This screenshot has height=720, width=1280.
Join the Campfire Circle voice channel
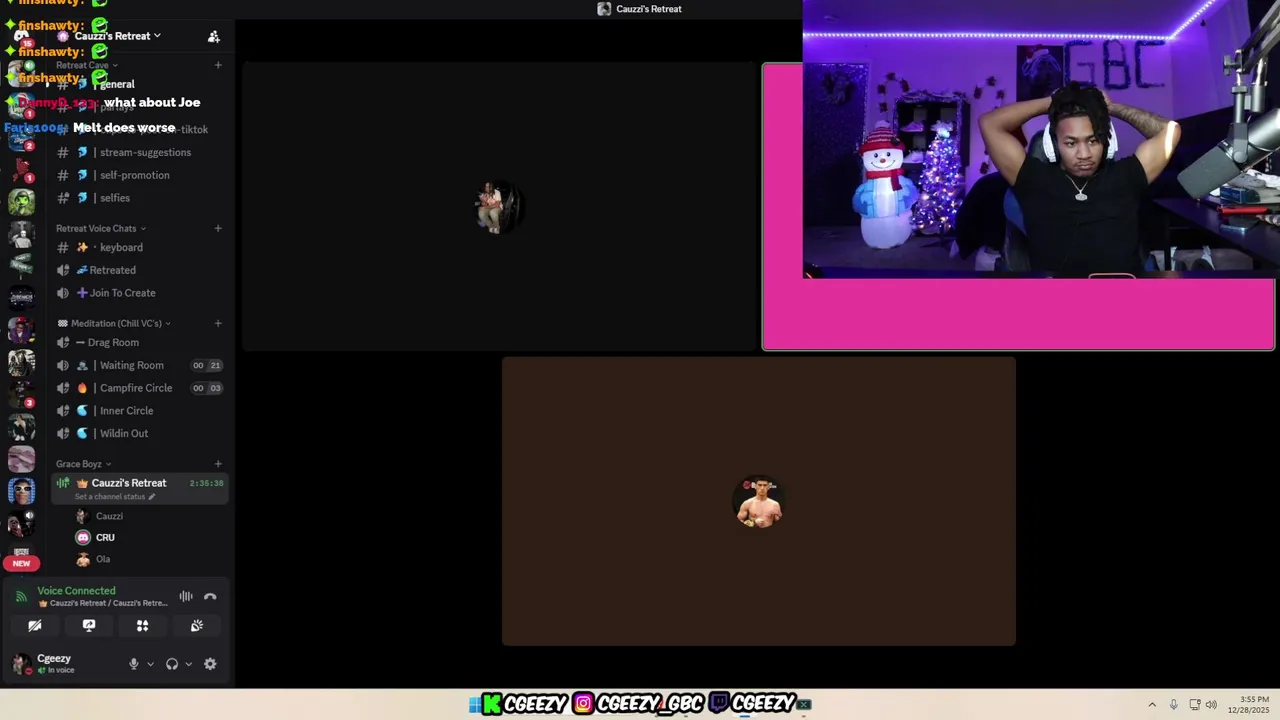138,388
